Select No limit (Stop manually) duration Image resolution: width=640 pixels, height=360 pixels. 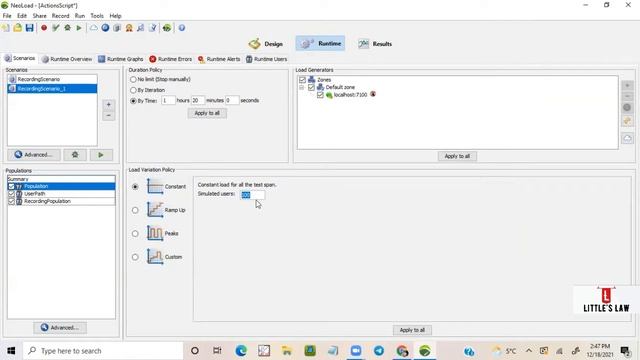(133, 80)
